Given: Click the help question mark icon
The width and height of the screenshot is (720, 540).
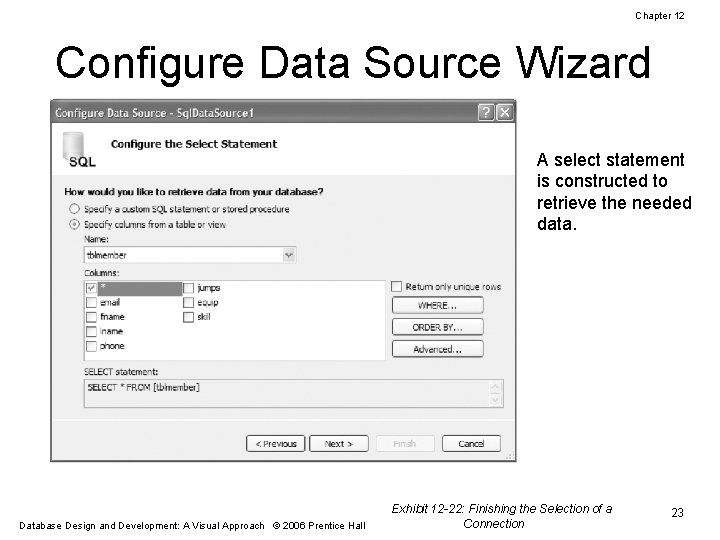Looking at the screenshot, I should pyautogui.click(x=486, y=112).
